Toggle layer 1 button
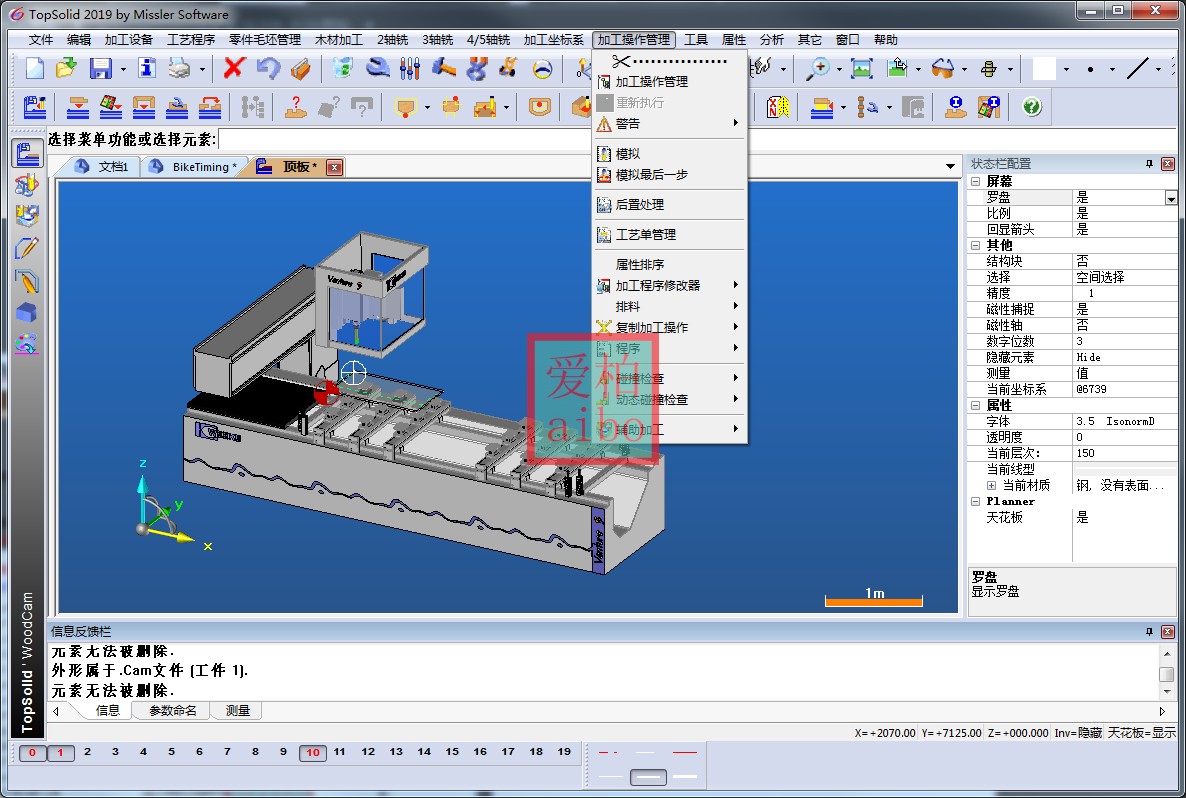 click(x=60, y=753)
